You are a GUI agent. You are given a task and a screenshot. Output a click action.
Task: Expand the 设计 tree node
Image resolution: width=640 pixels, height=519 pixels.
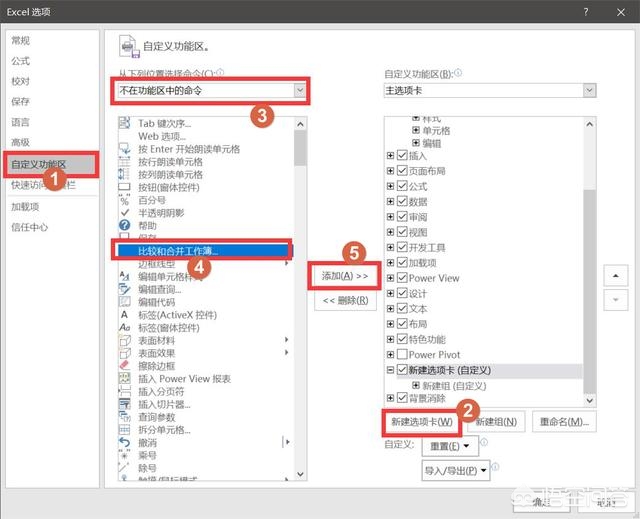click(390, 293)
